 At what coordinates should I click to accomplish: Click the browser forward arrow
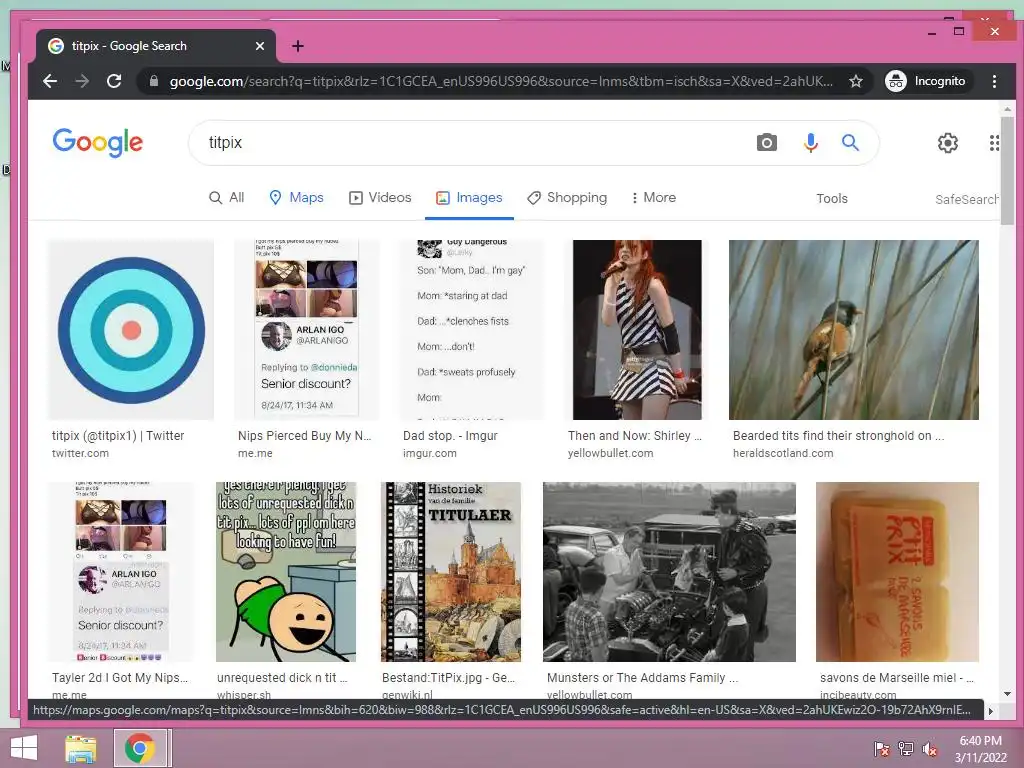(82, 81)
